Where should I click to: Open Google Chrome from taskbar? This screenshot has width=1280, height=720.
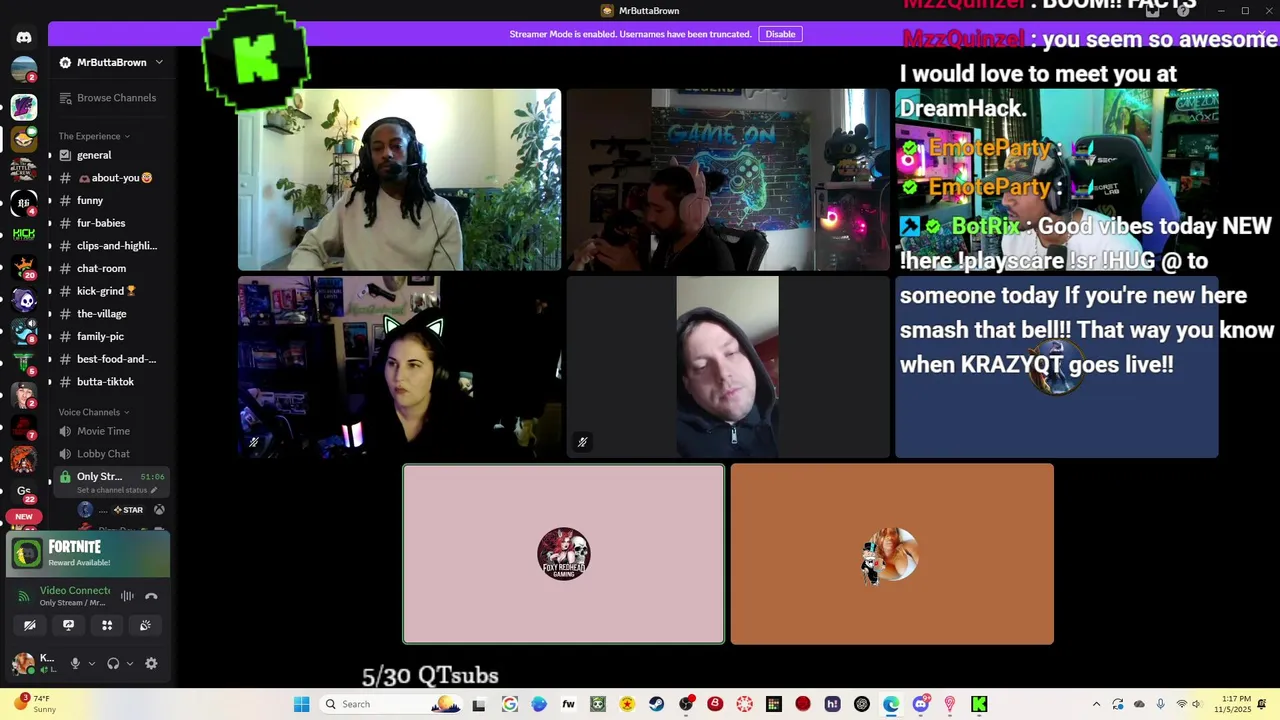click(x=510, y=704)
